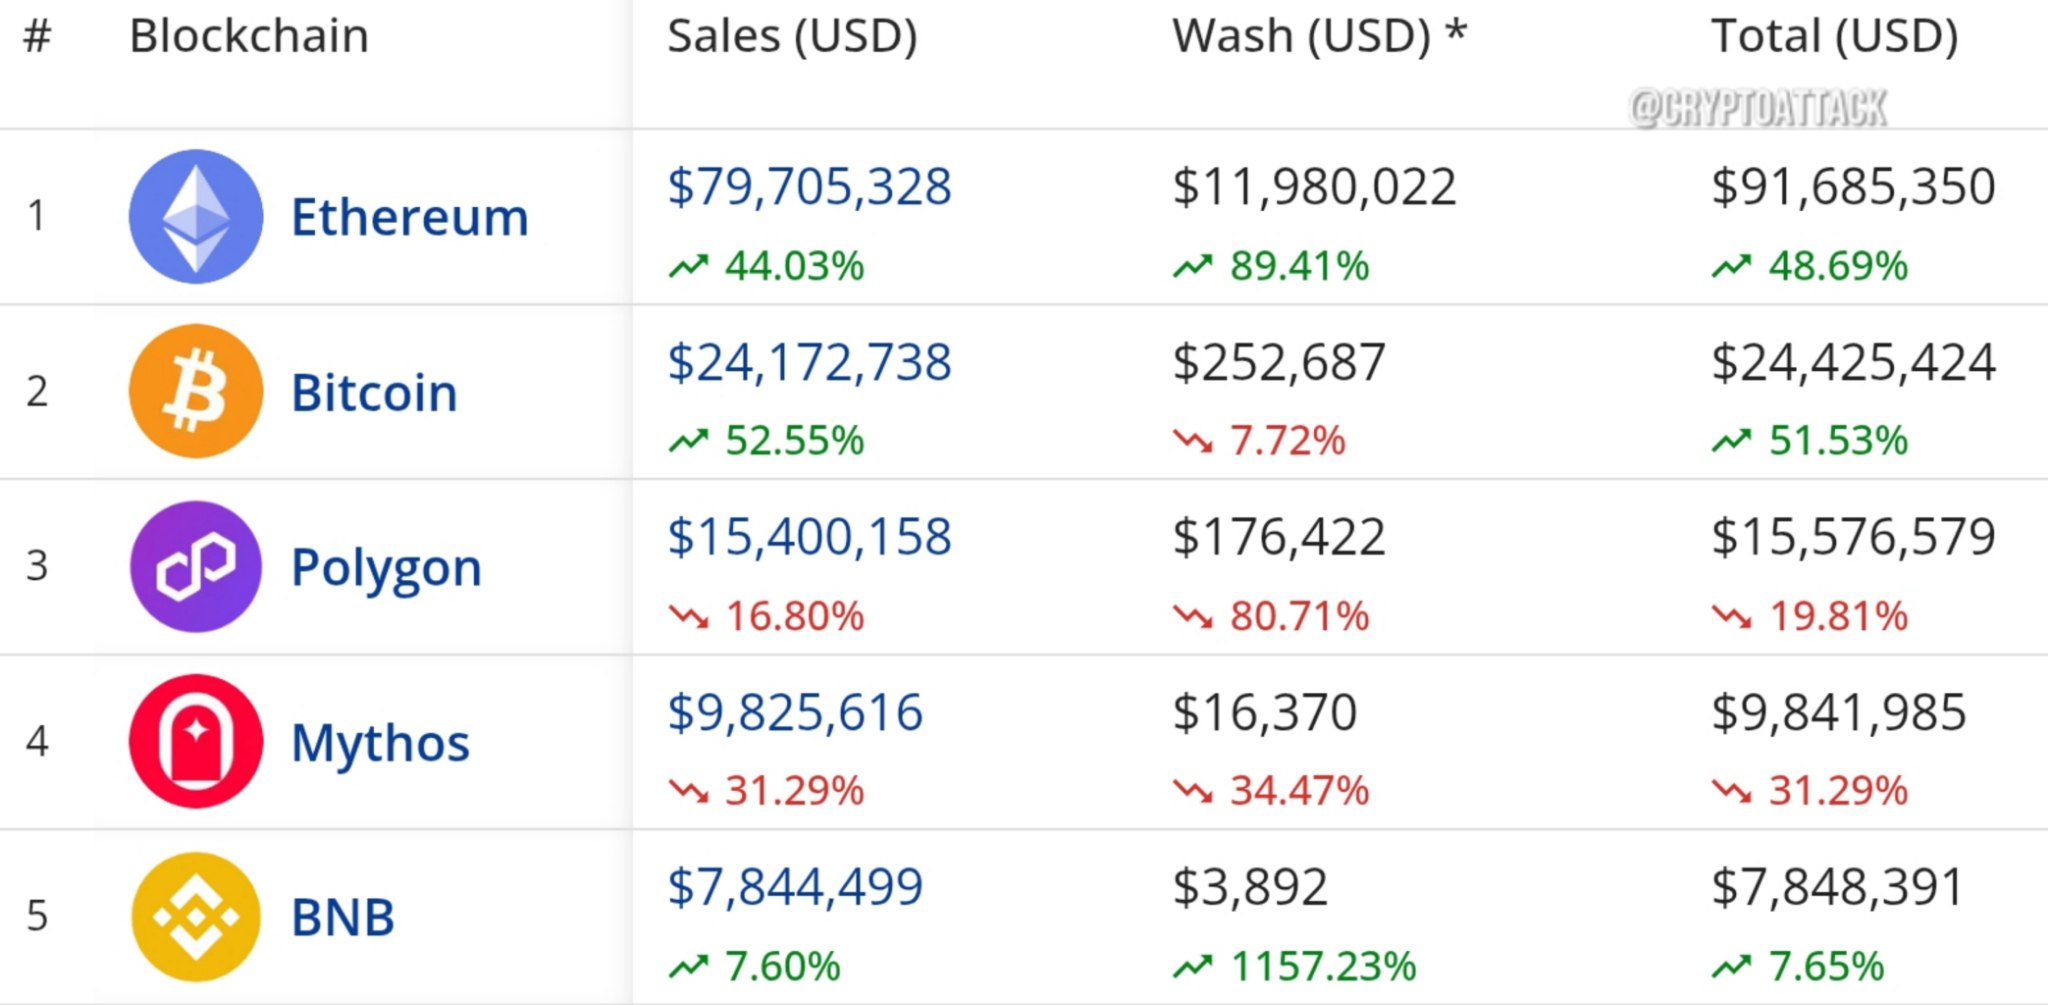Click the green up-trend arrow beside 44.03%
2048x1005 pixels.
coord(688,267)
